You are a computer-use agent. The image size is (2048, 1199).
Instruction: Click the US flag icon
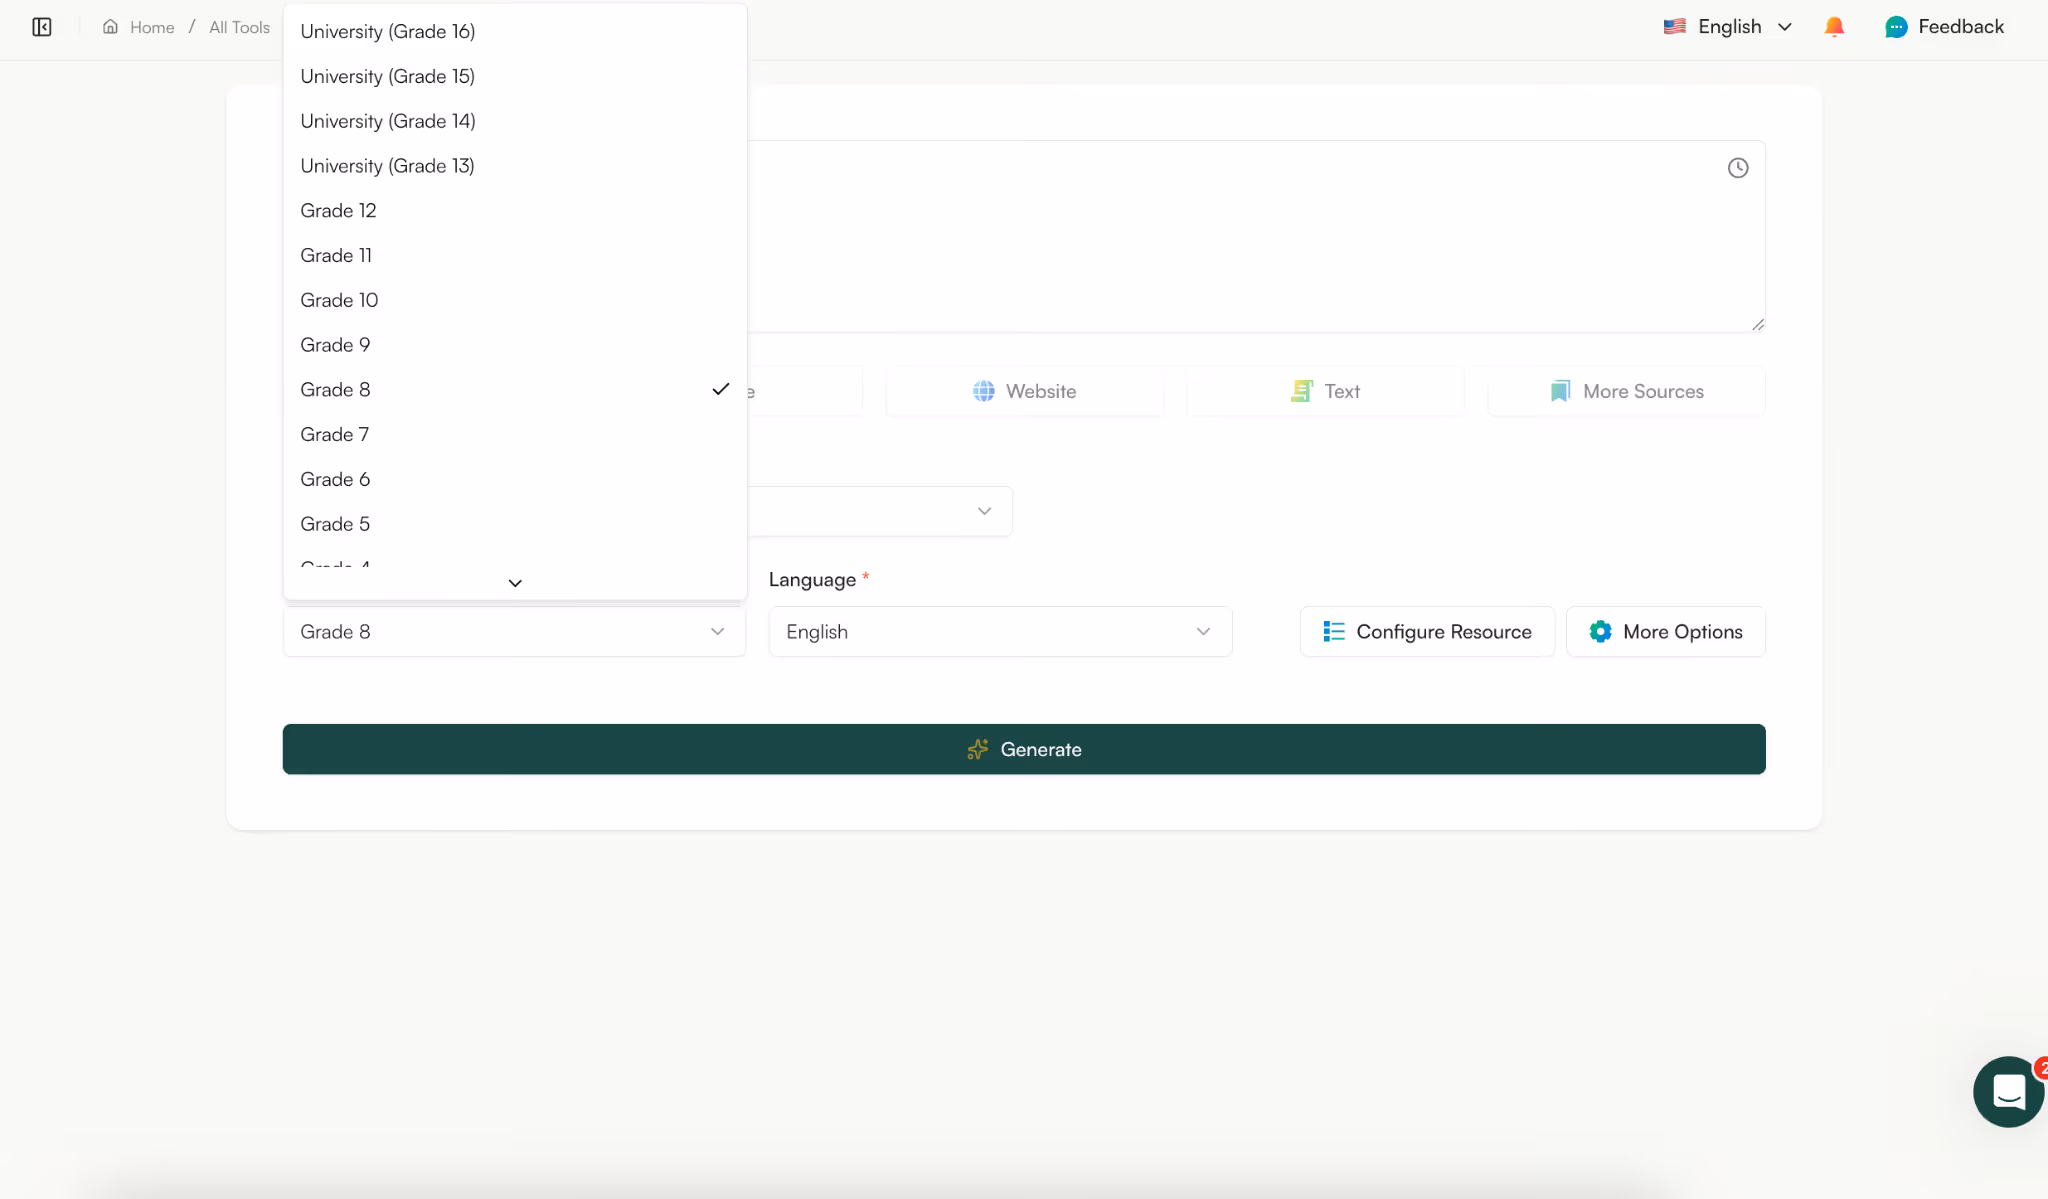coord(1676,26)
